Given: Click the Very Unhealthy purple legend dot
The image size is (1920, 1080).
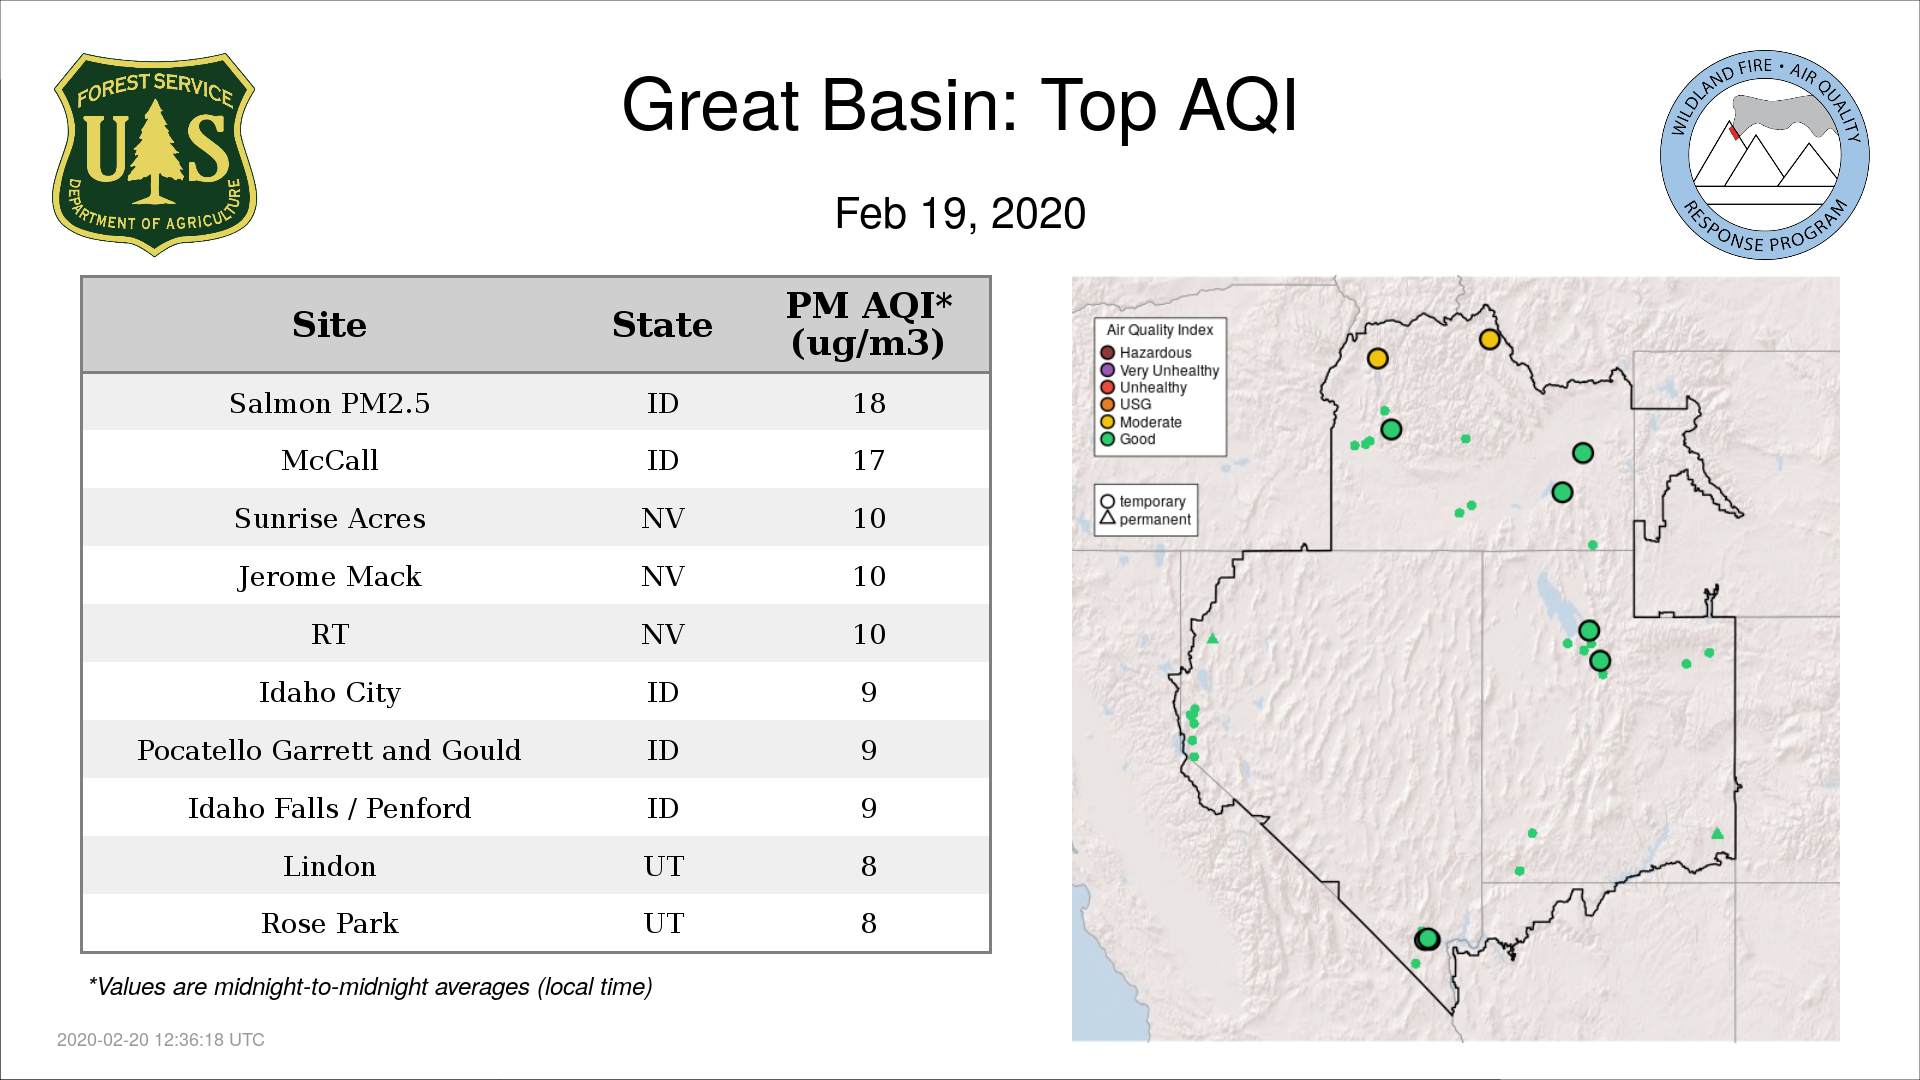Looking at the screenshot, I should (1107, 370).
